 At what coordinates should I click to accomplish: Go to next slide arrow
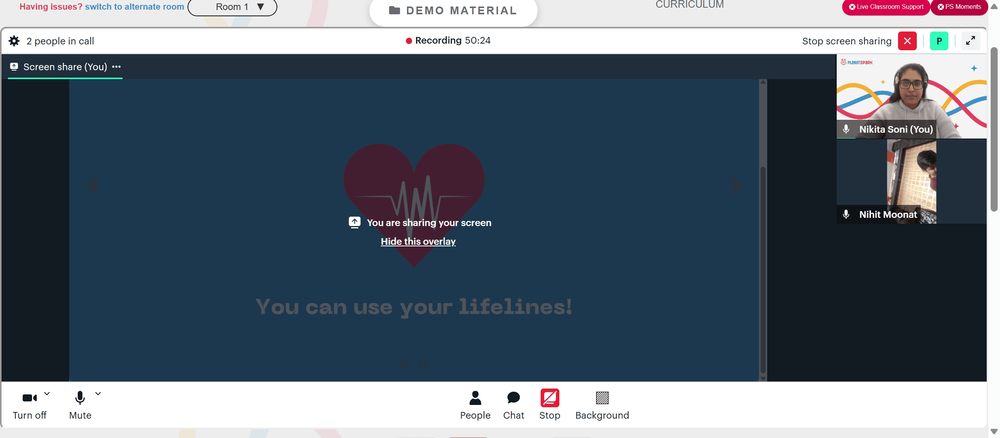click(736, 185)
